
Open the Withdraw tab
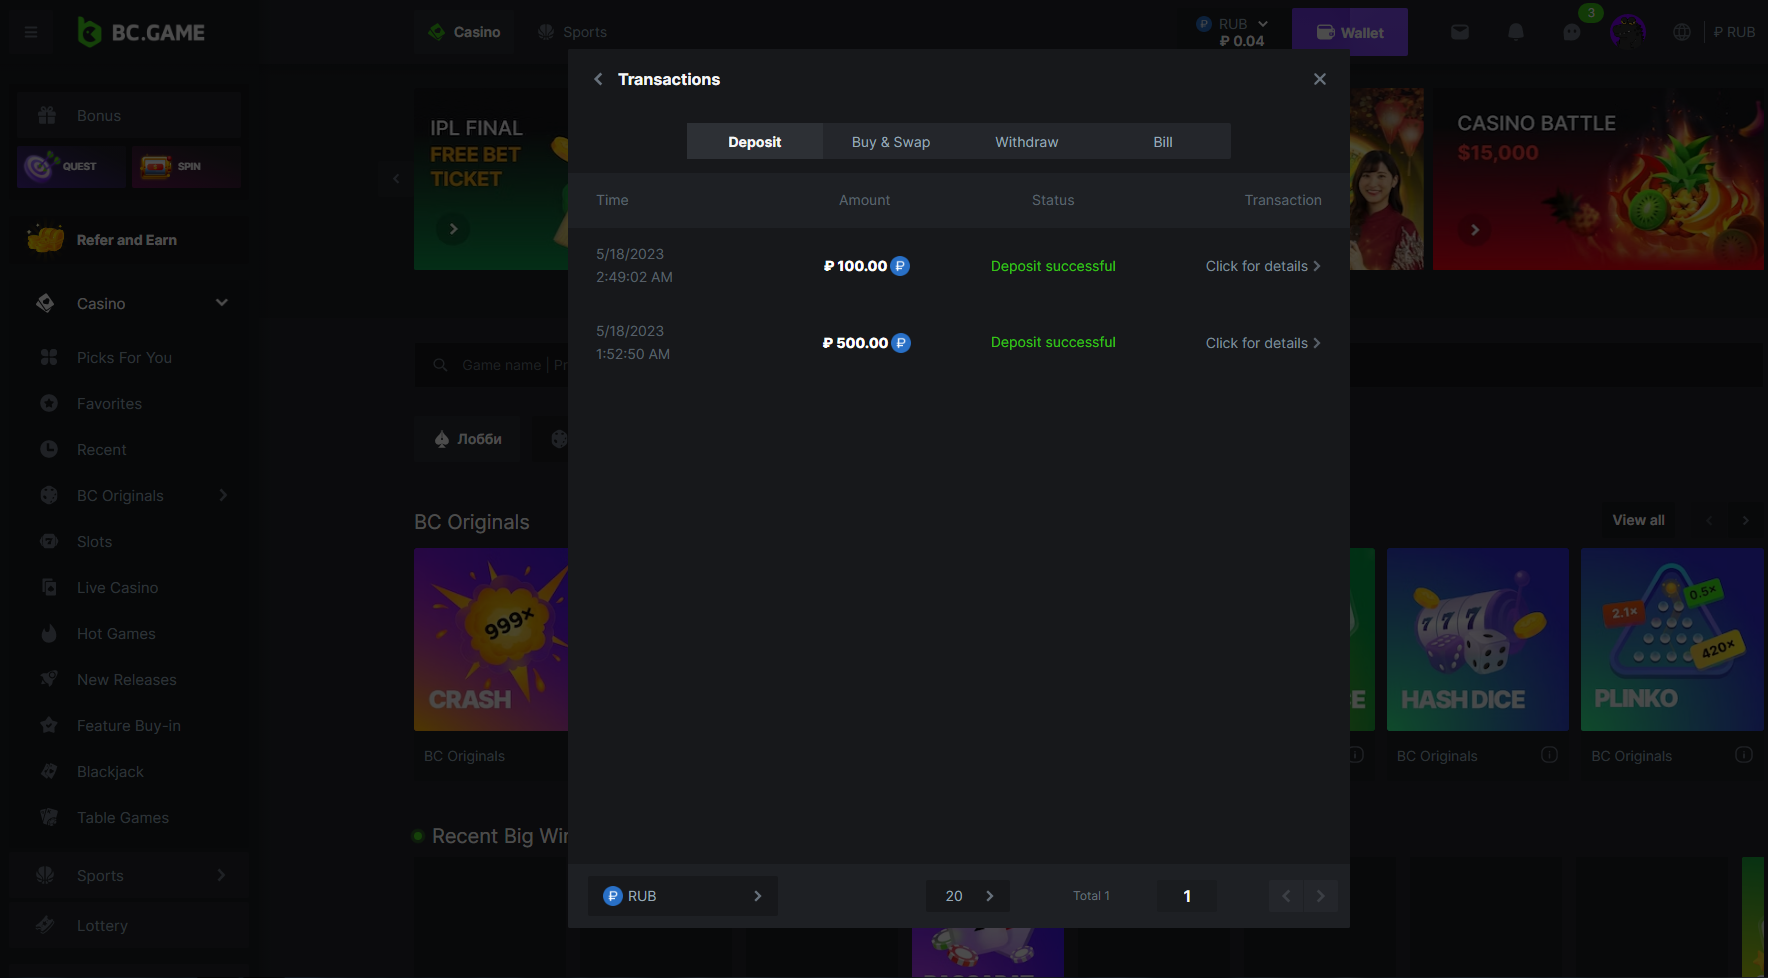[x=1027, y=142]
